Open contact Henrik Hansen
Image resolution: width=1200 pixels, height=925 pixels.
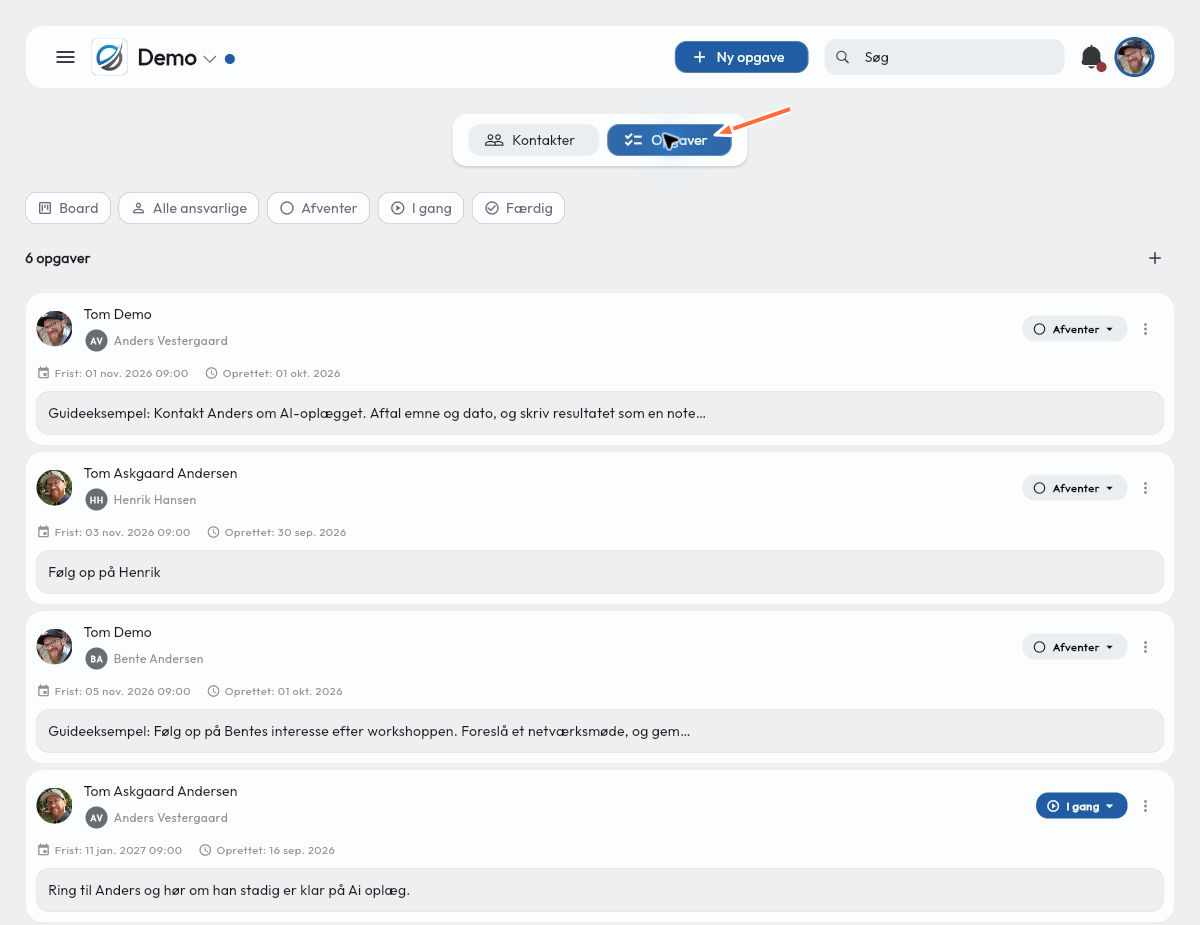[155, 500]
